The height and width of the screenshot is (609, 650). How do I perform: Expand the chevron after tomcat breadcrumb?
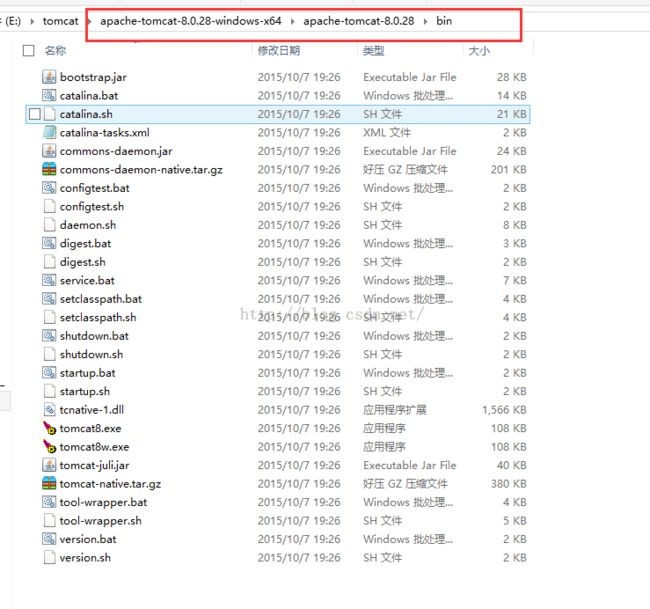pyautogui.click(x=89, y=21)
